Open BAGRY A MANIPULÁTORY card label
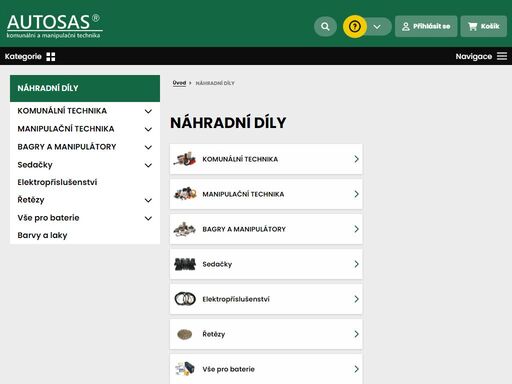Viewport: 512px width, 384px height. point(244,229)
